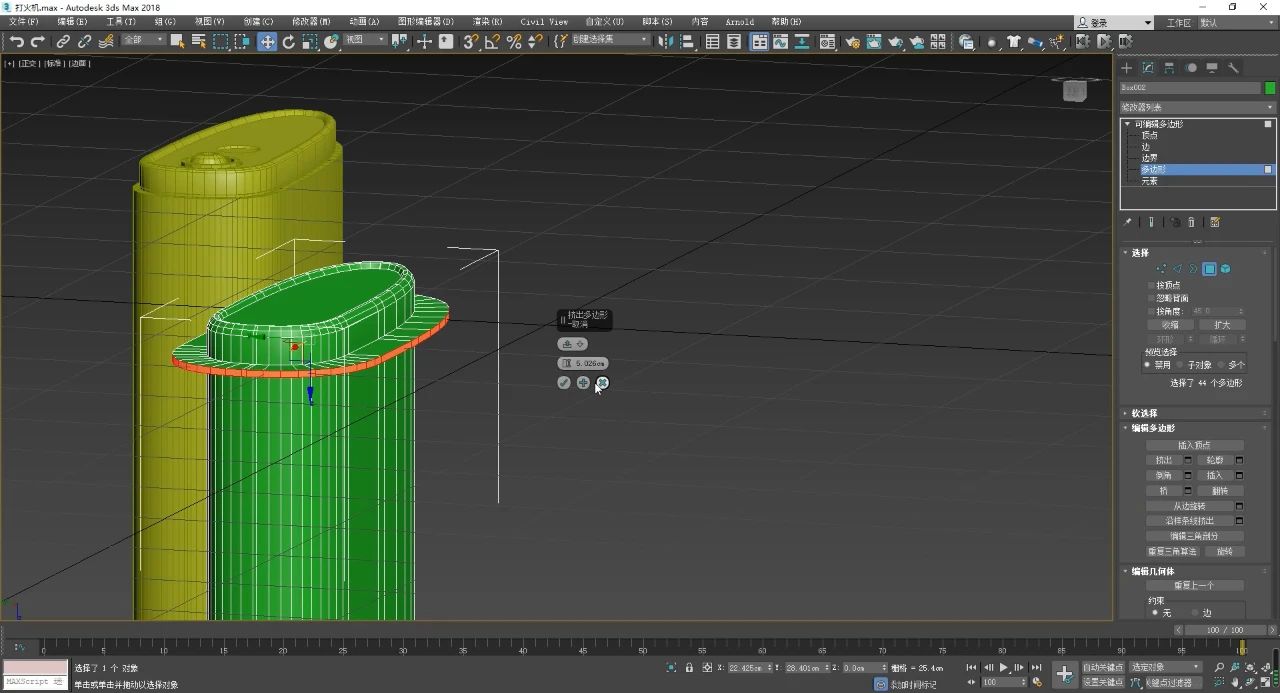The width and height of the screenshot is (1280, 693).
Task: Open the 修改器列表 dropdown
Action: click(1197, 107)
